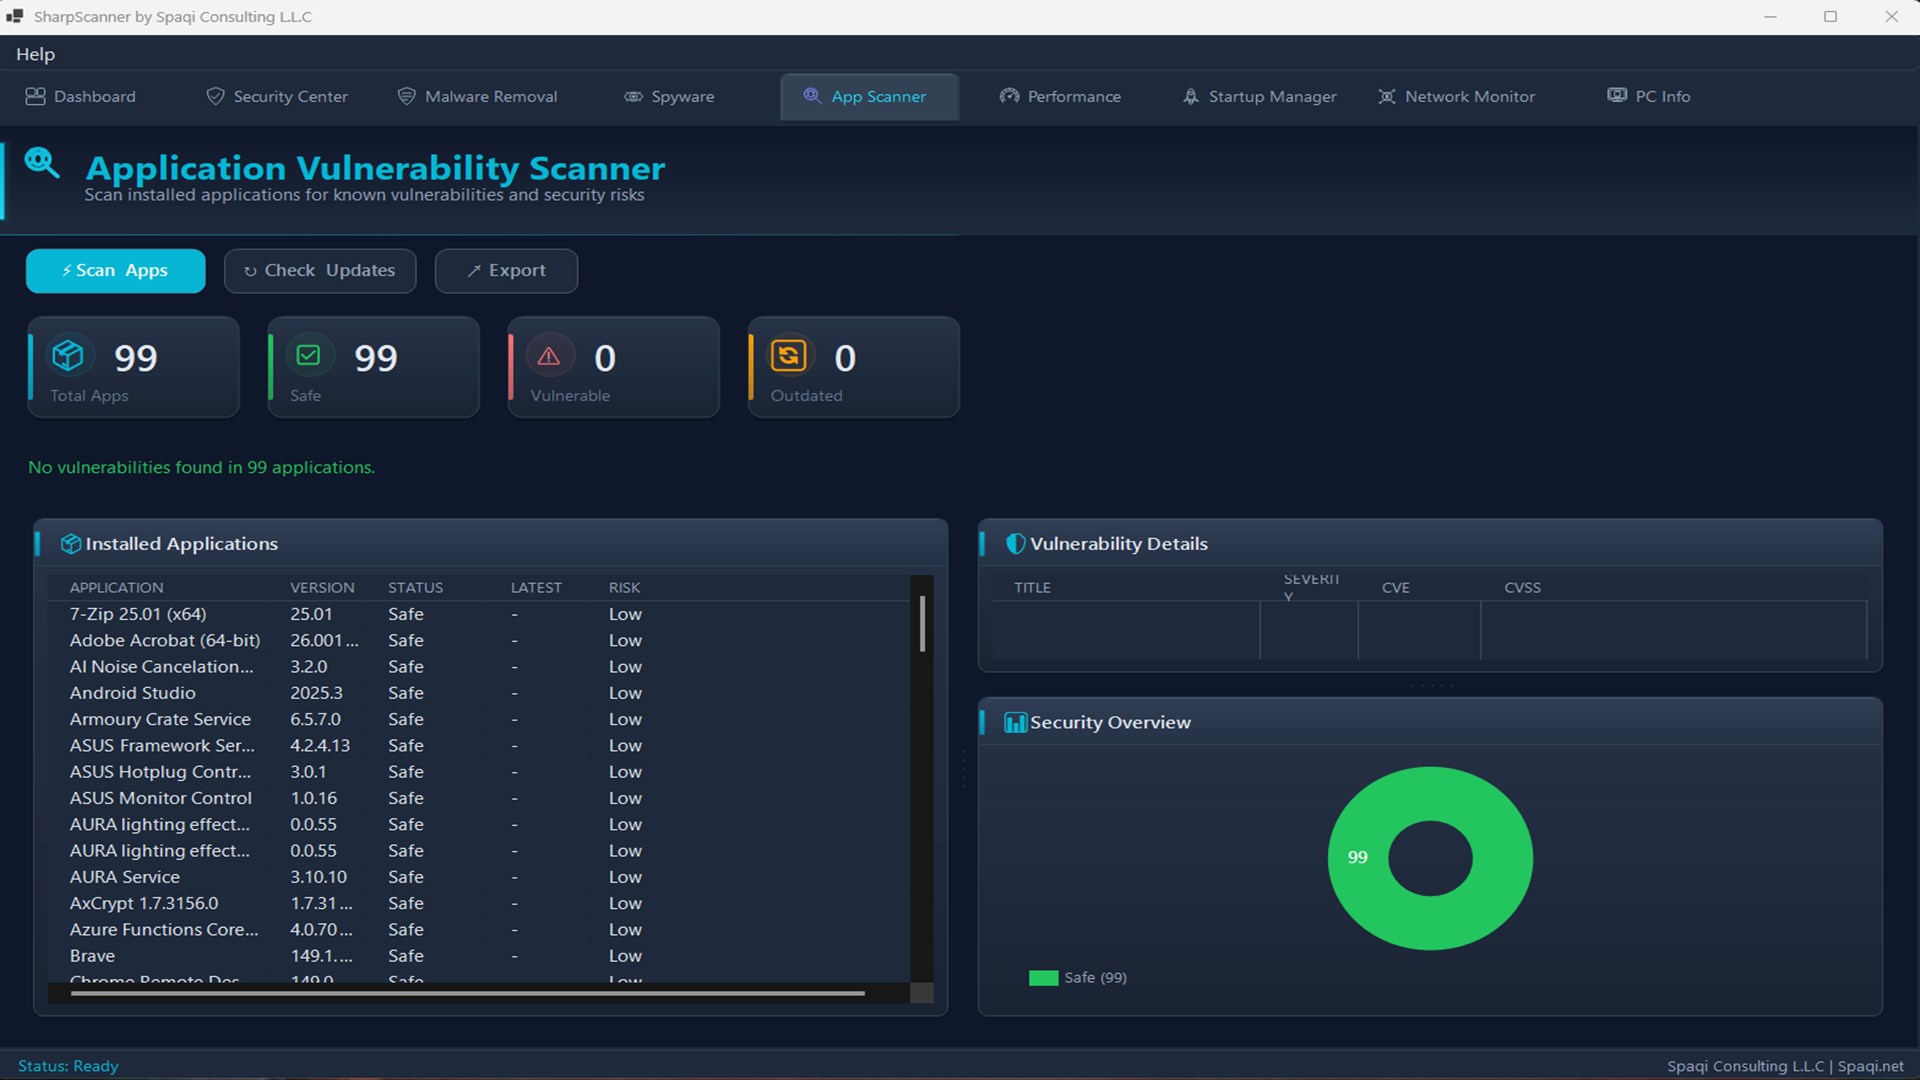1920x1080 pixels.
Task: Click the Outdated refresh icon
Action: [788, 355]
